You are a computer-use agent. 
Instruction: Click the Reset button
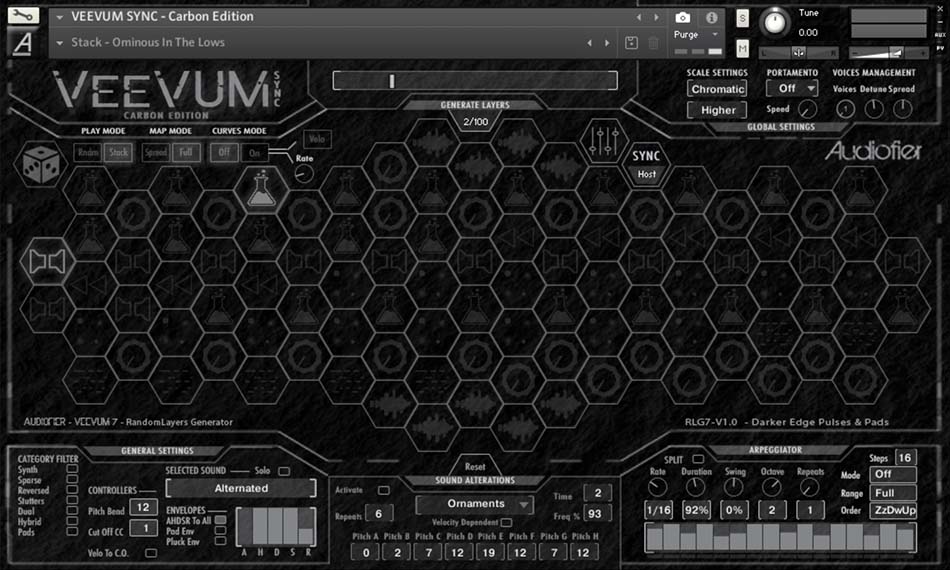tap(474, 466)
